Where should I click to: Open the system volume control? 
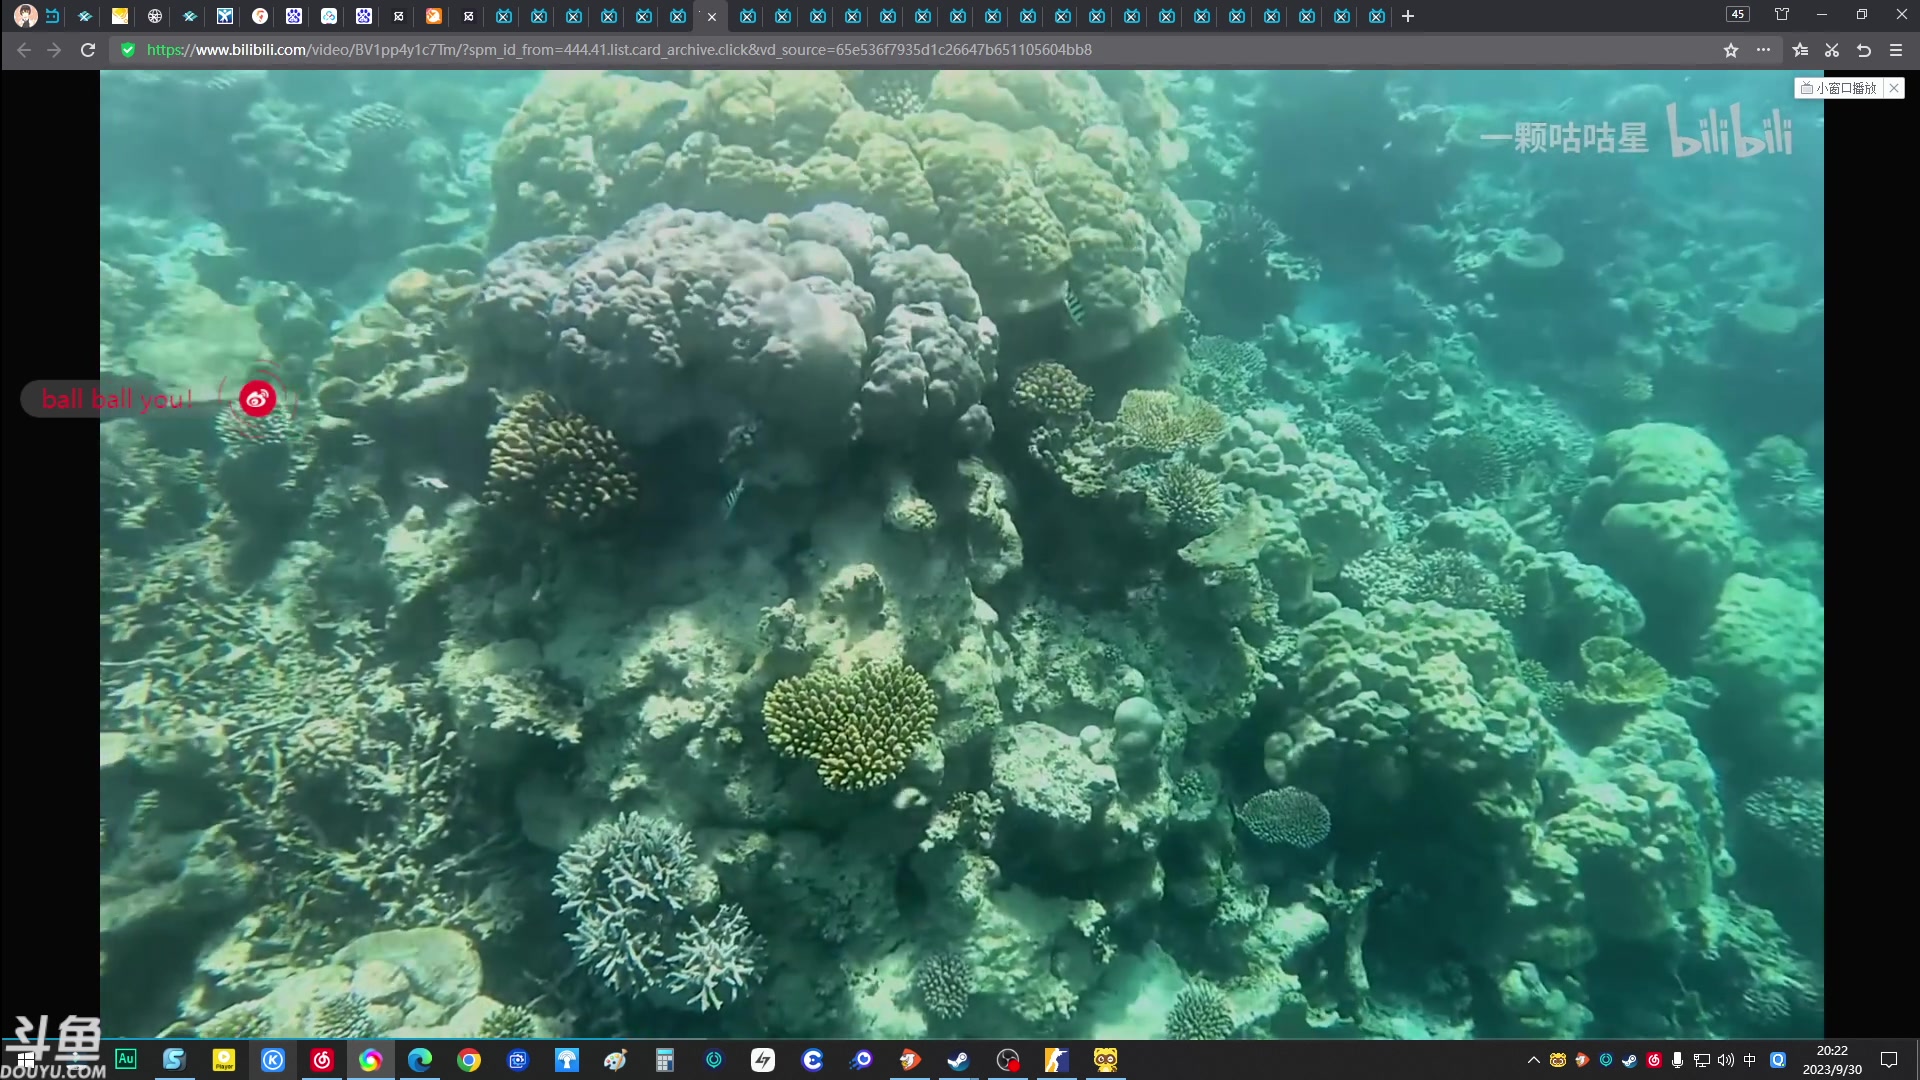click(x=1726, y=1060)
